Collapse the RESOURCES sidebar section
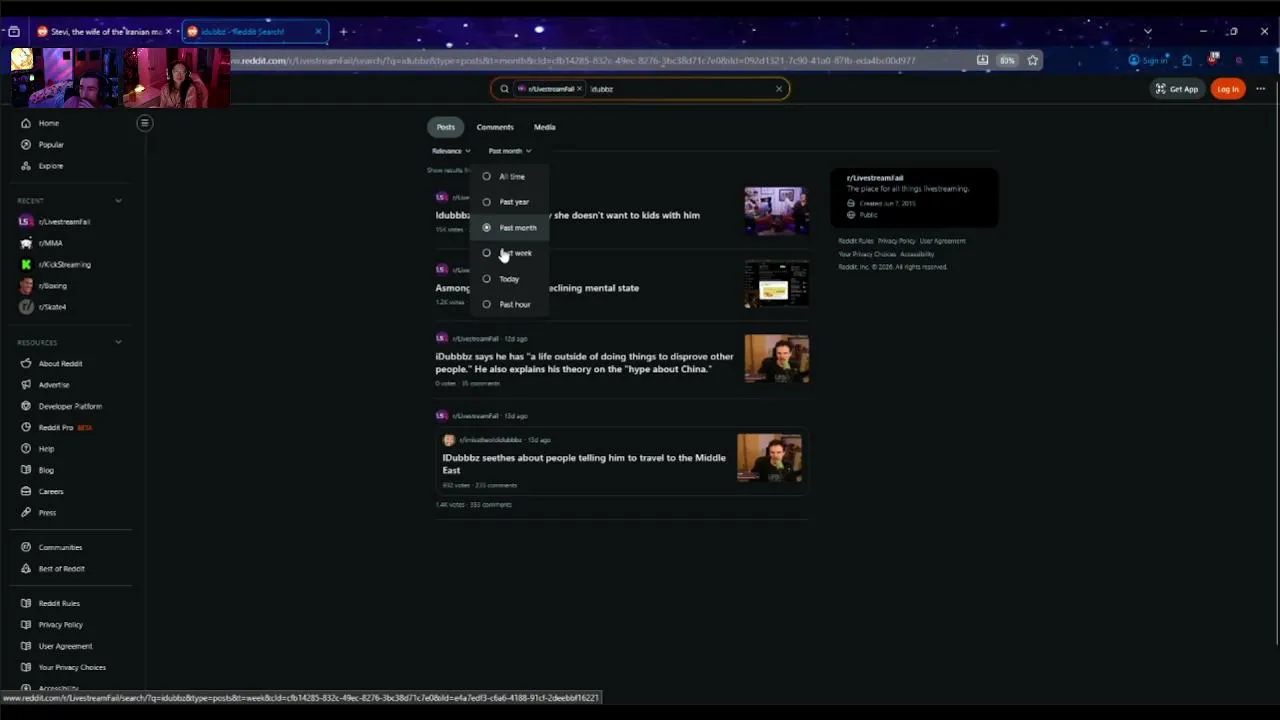The image size is (1280, 720). coord(118,343)
